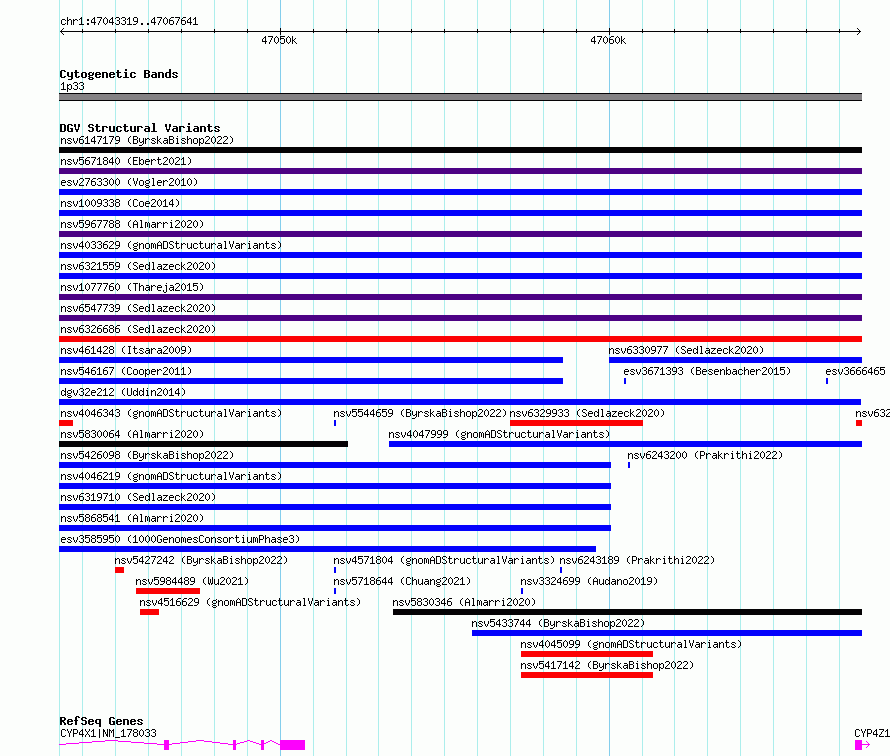Click nsv5417142 (ByrskaBishop2022) label

coord(607,665)
